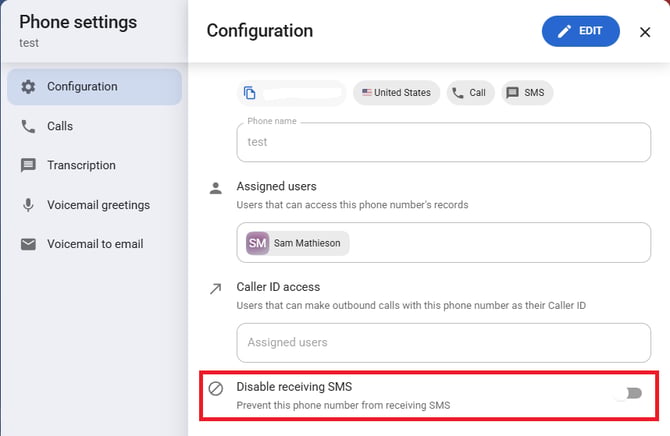Go to Voicemail to email settings
Screen dimensions: 670x436
point(94,244)
